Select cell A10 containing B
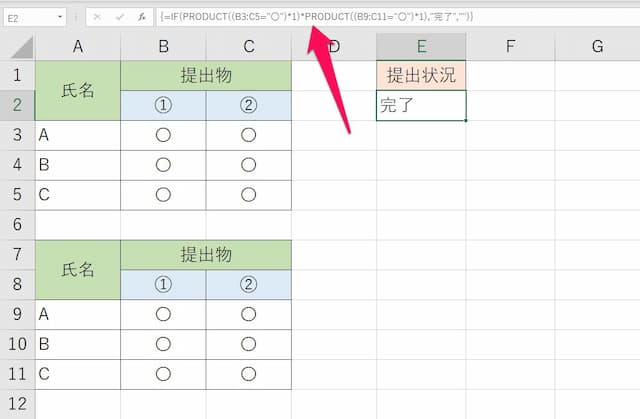Viewport: 640px width, 419px height. [77, 345]
